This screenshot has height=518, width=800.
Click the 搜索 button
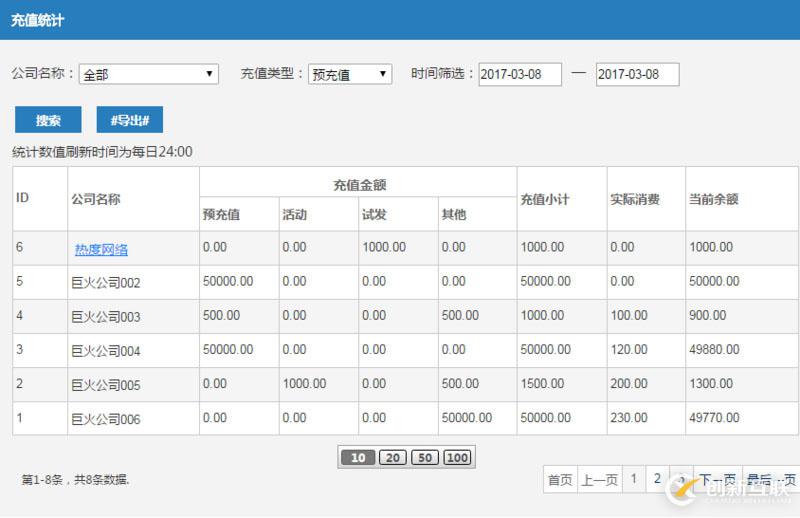click(x=48, y=120)
